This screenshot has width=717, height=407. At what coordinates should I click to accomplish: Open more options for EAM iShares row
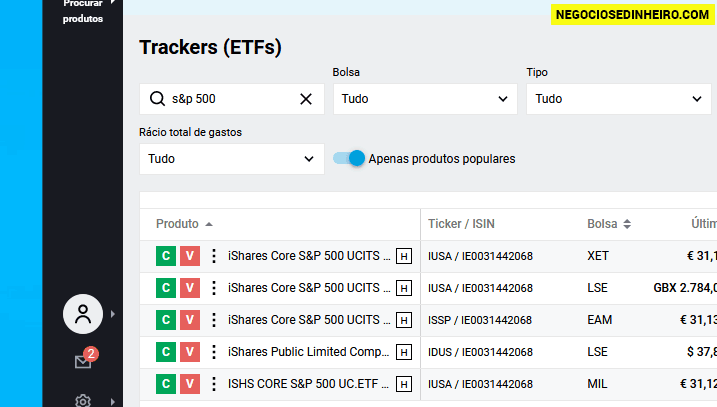tap(214, 320)
